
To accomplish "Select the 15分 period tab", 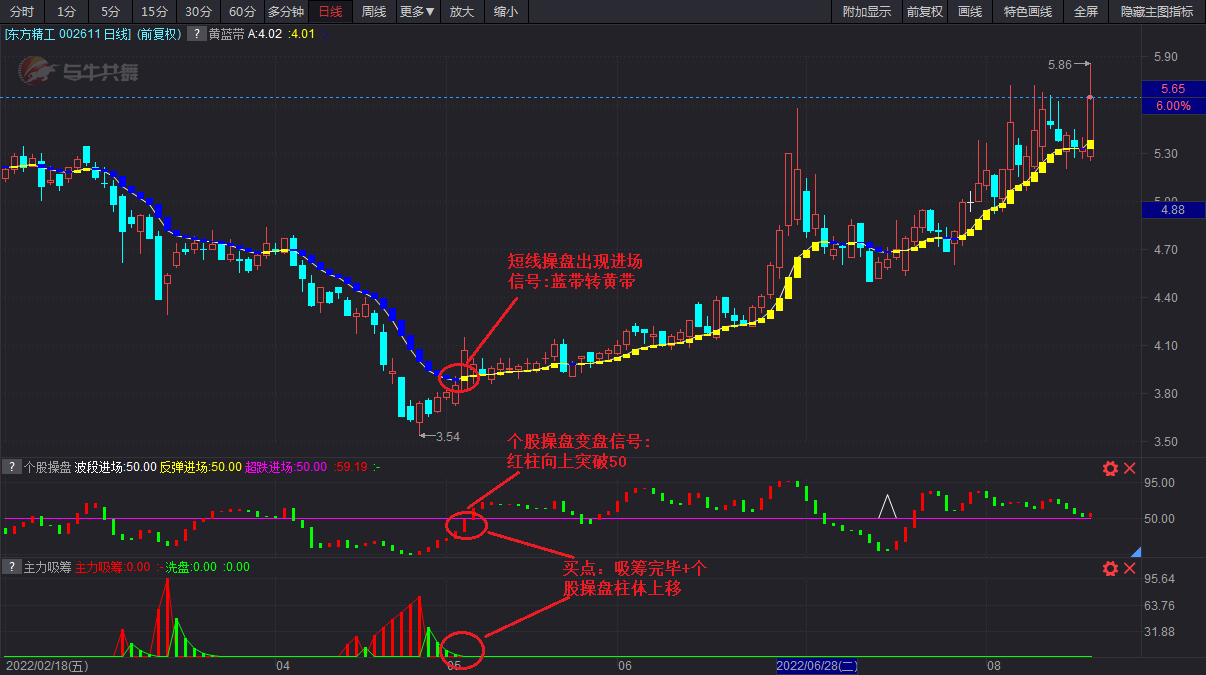I will (x=154, y=12).
